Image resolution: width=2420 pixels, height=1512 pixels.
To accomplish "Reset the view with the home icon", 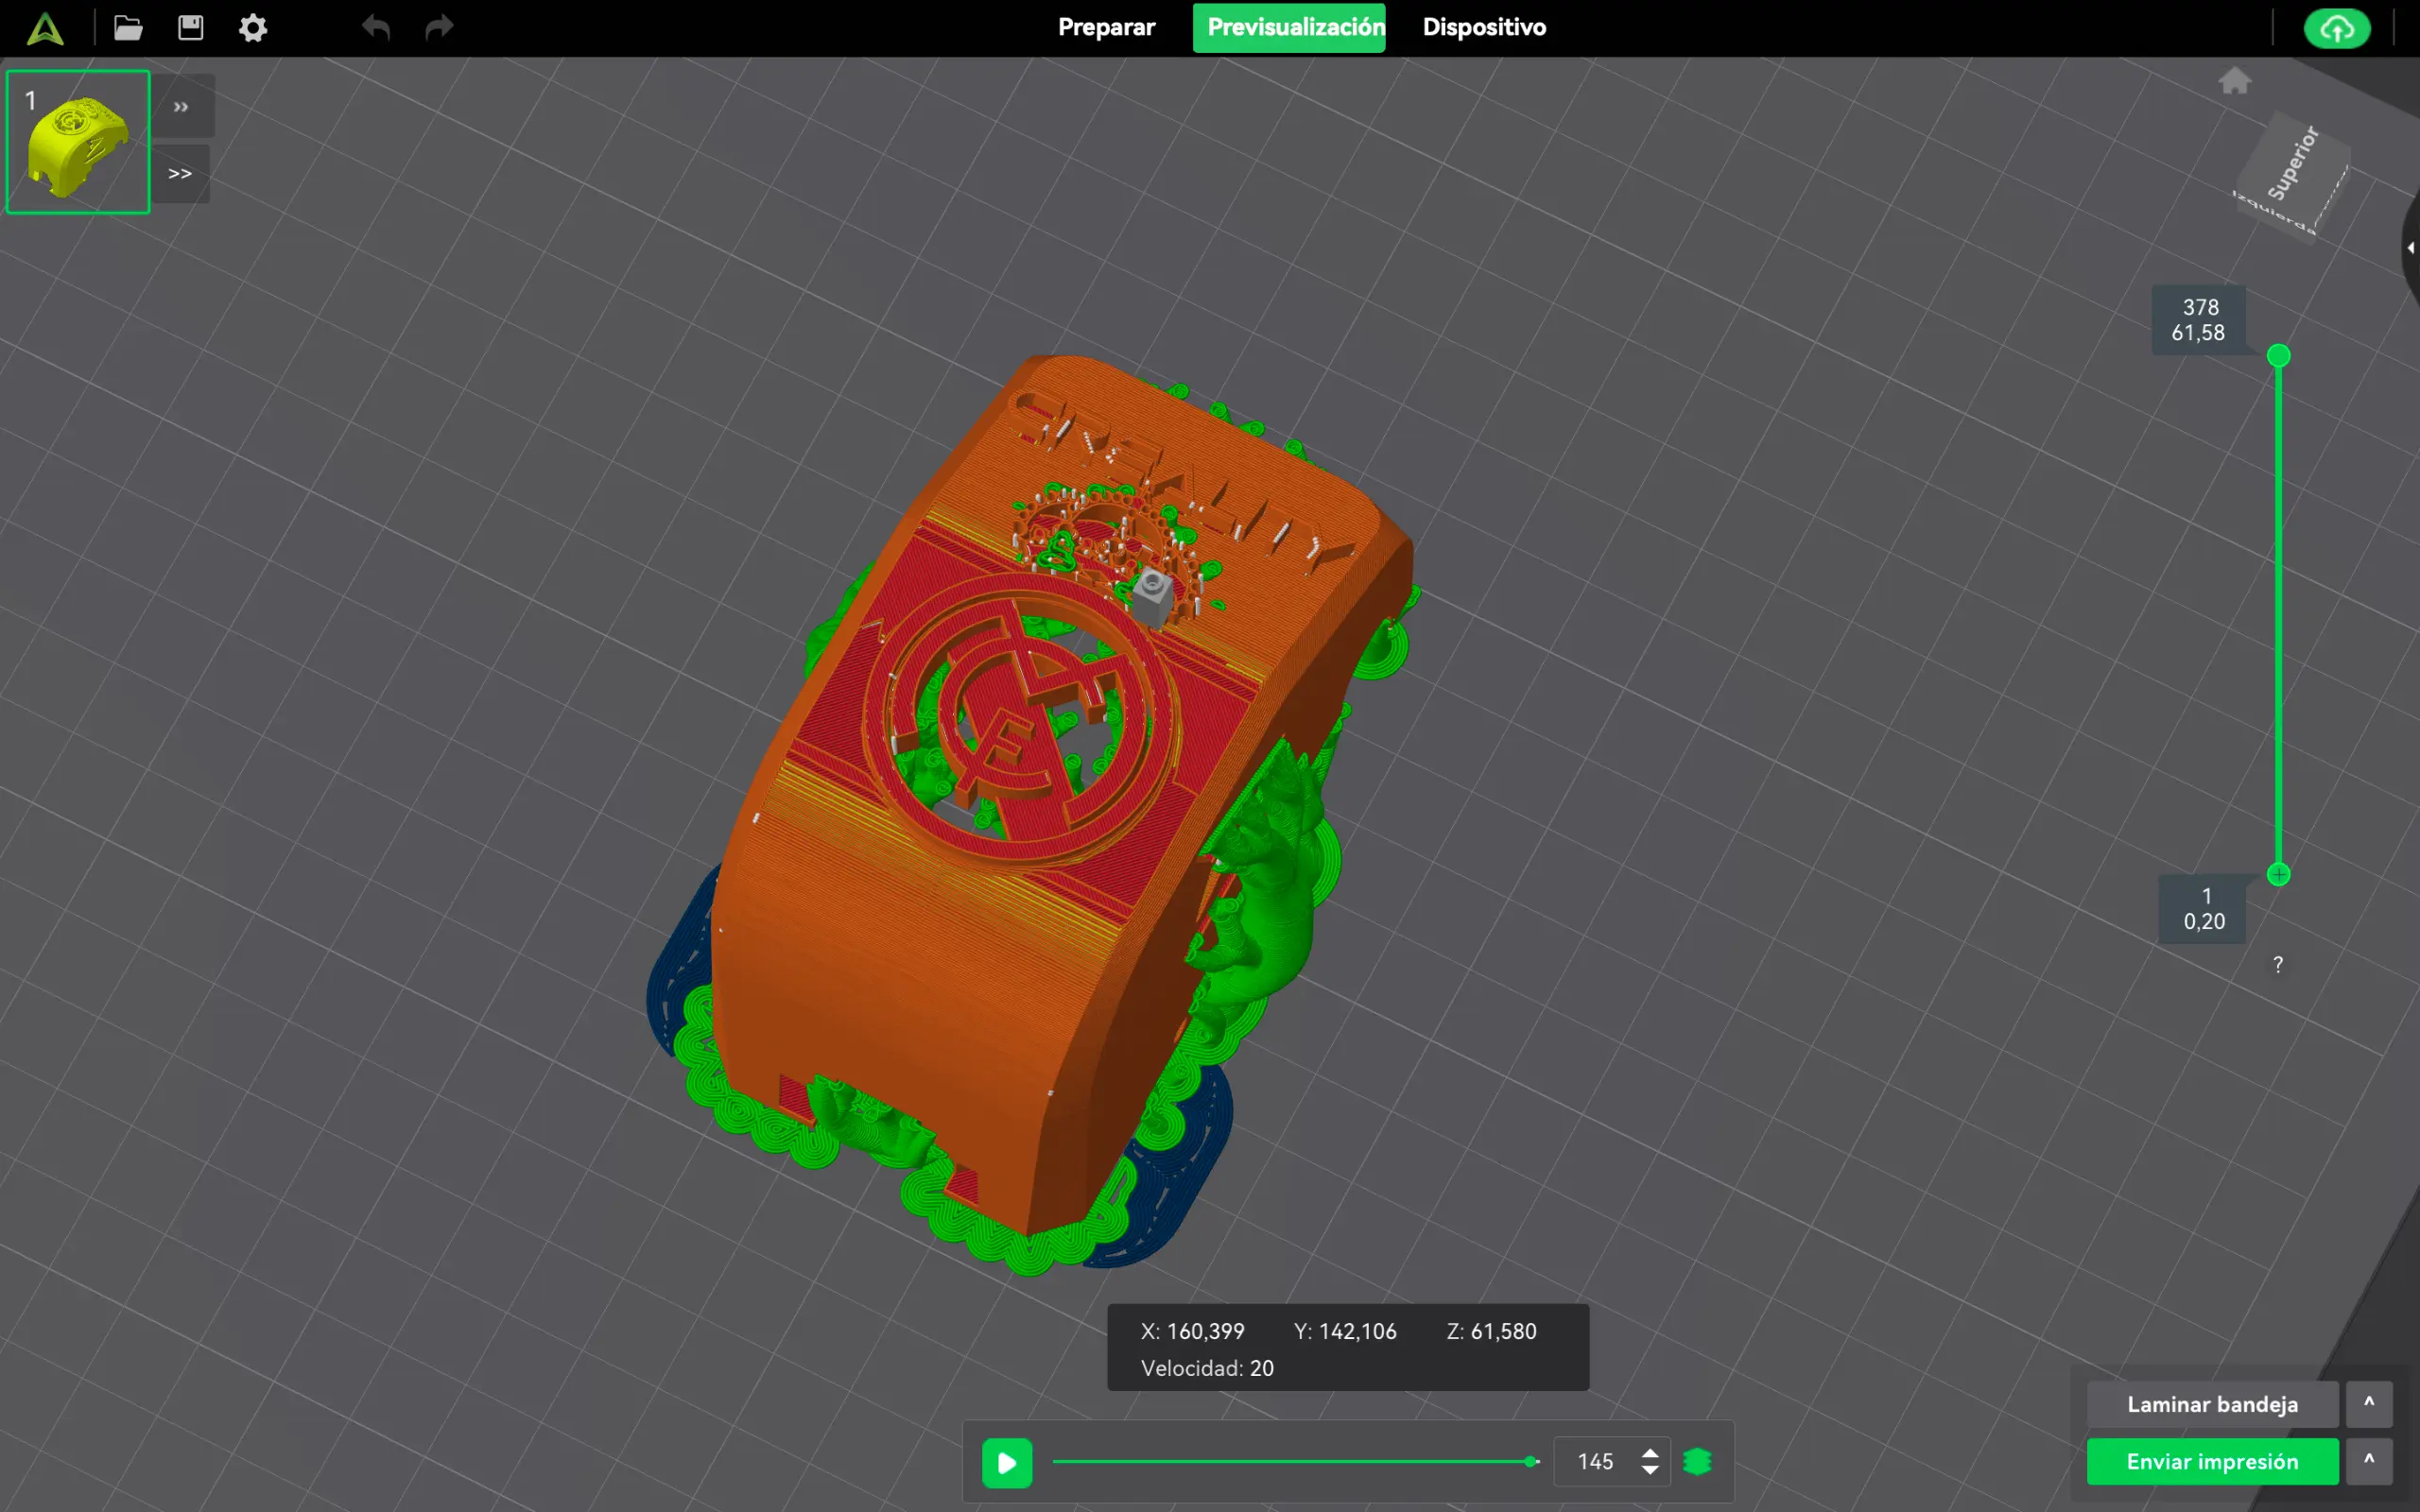I will (2234, 80).
